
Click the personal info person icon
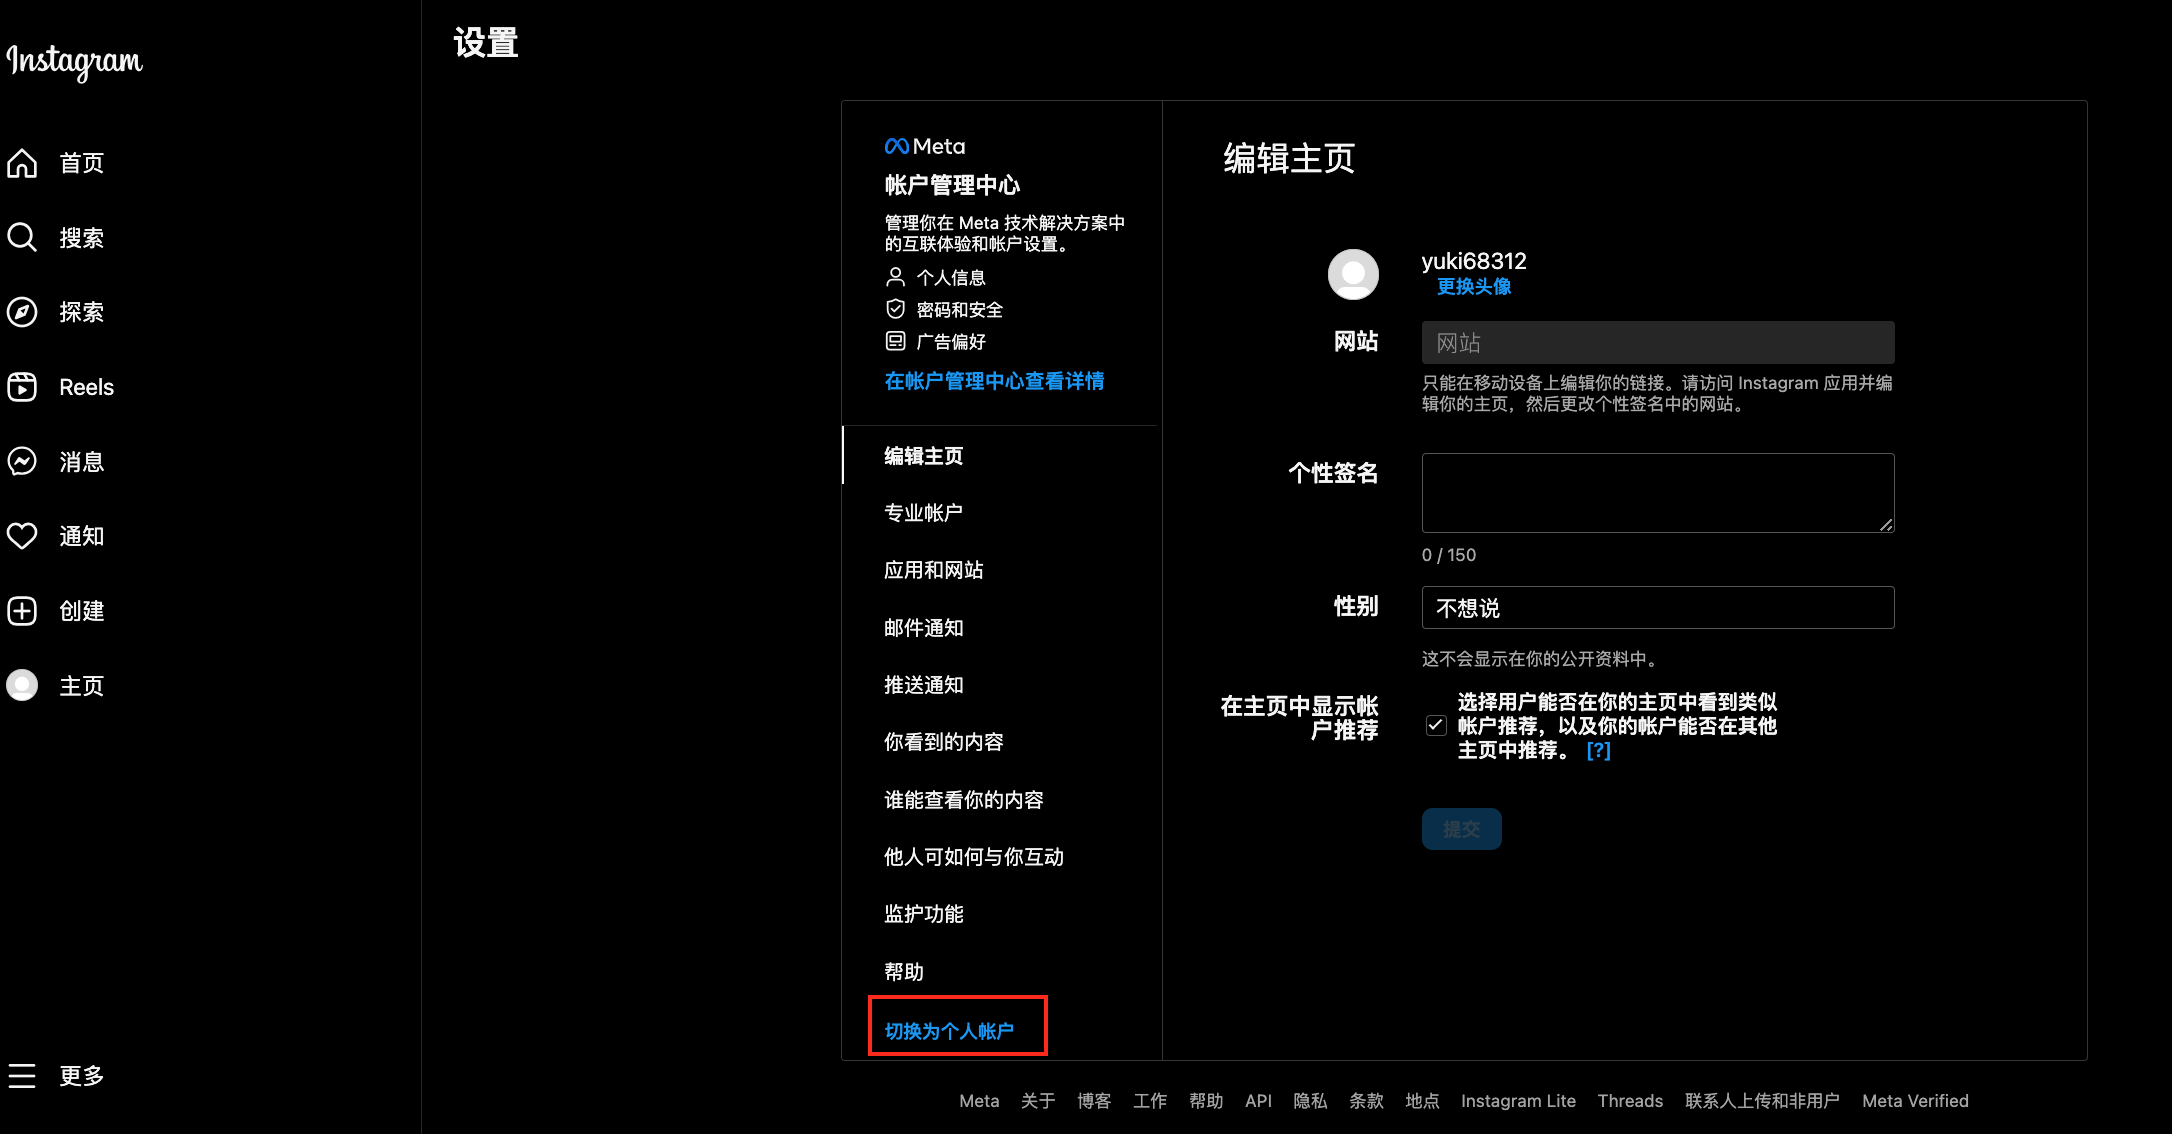tap(895, 276)
